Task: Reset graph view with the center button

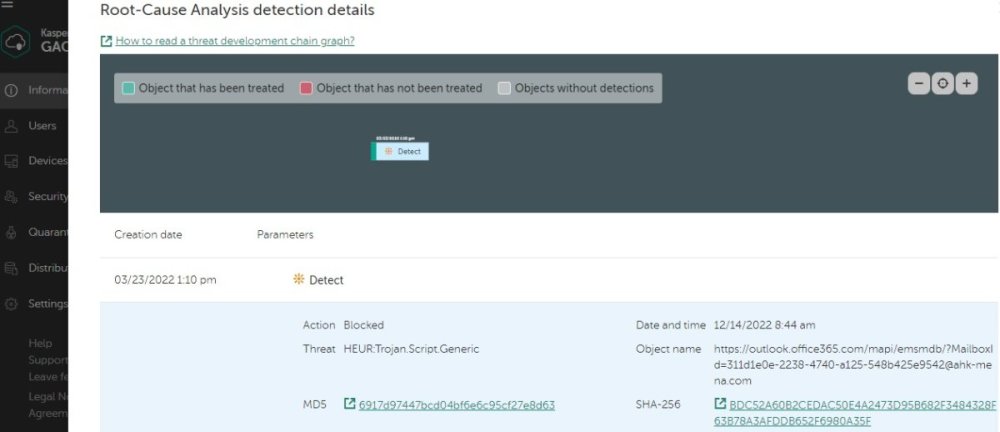Action: tap(942, 84)
